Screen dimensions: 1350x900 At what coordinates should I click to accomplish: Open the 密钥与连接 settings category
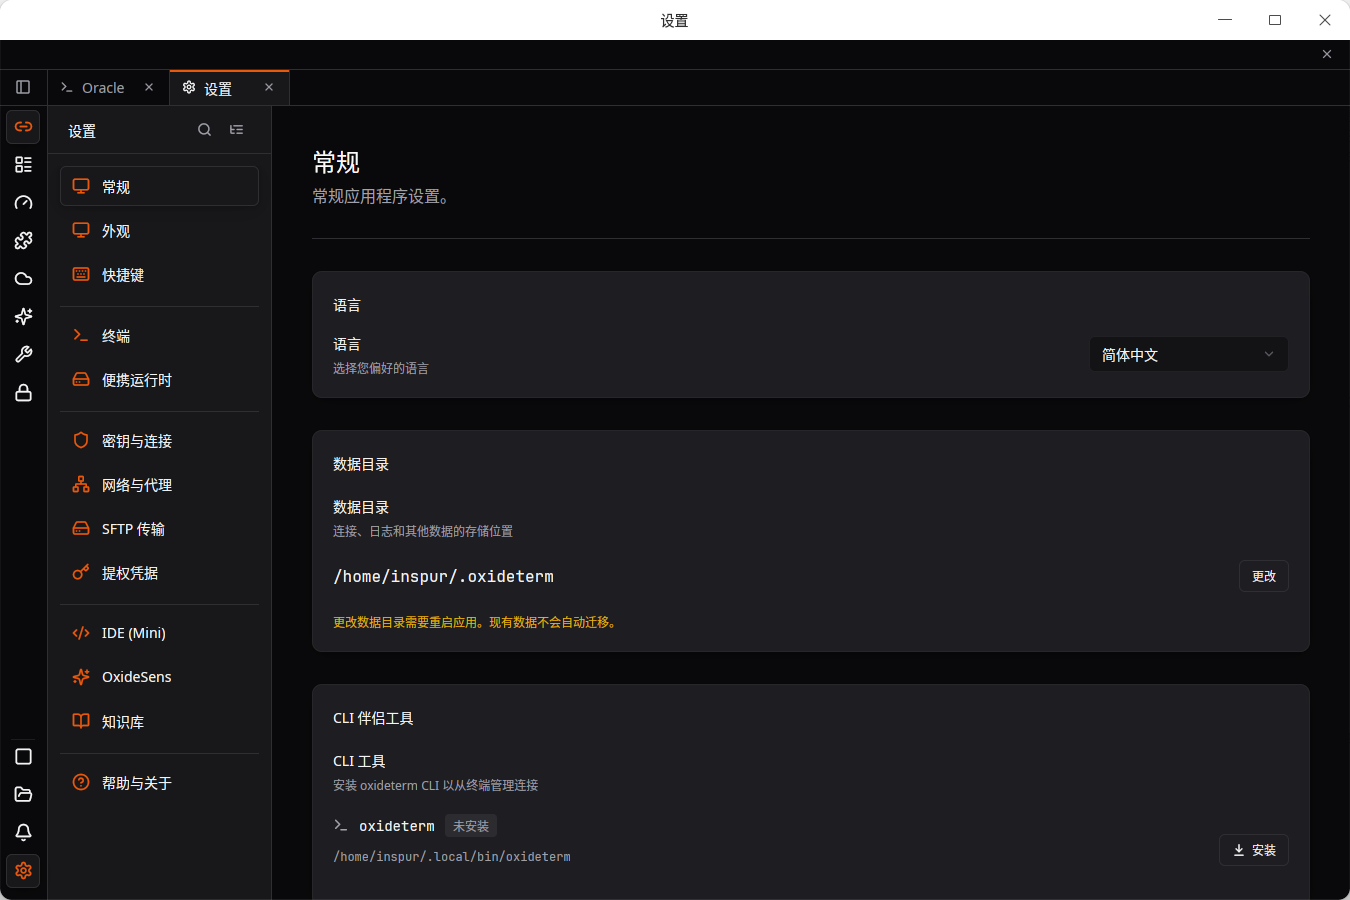coord(159,440)
